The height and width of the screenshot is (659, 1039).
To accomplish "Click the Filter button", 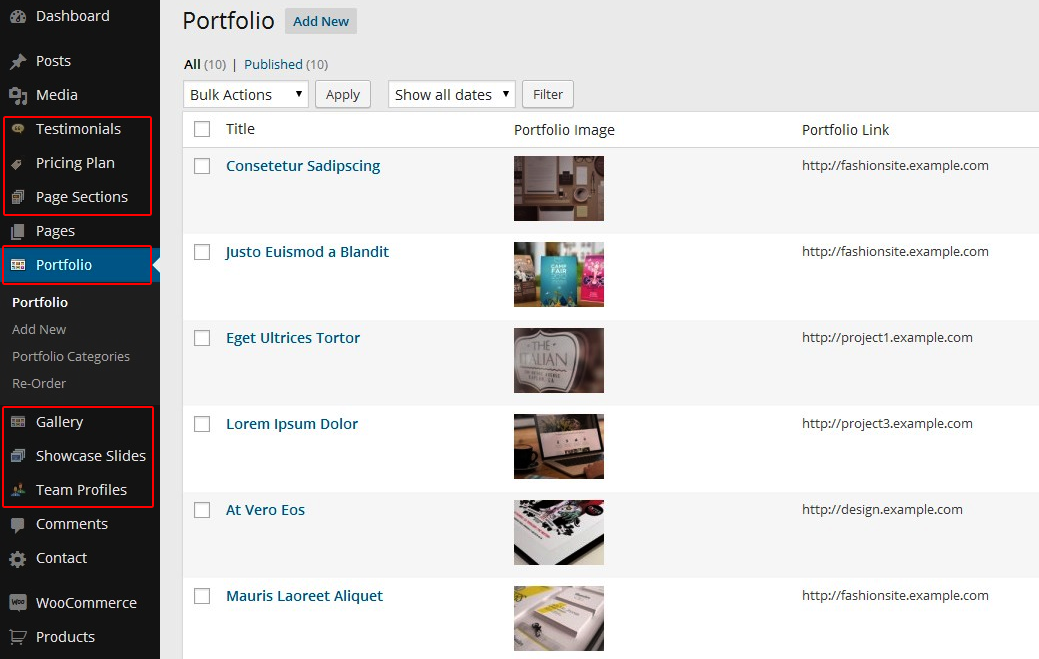I will coord(547,95).
